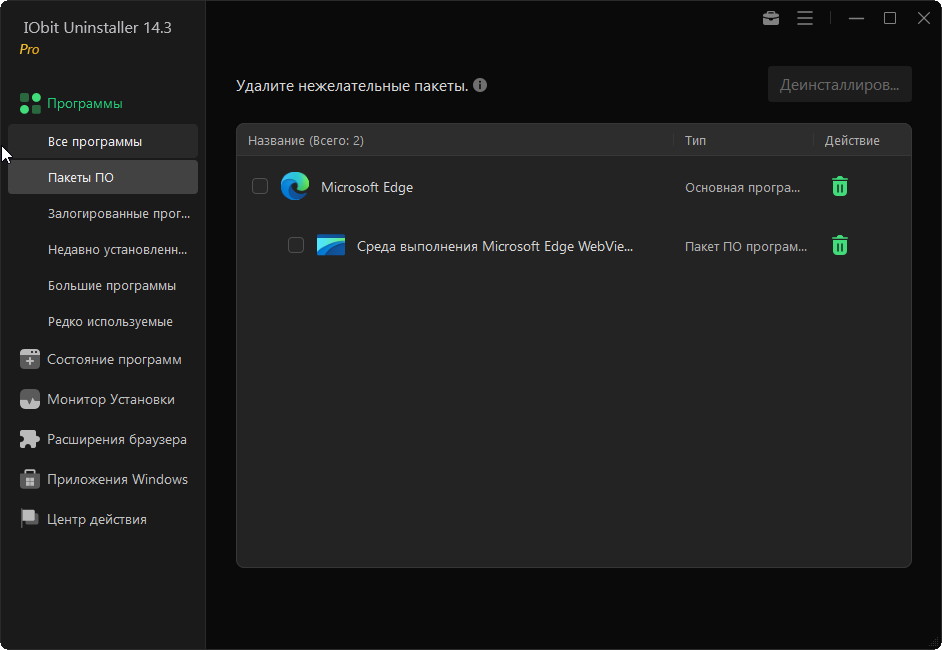Viewport: 942px width, 650px height.
Task: Go to Монитор Установки
Action: (111, 399)
